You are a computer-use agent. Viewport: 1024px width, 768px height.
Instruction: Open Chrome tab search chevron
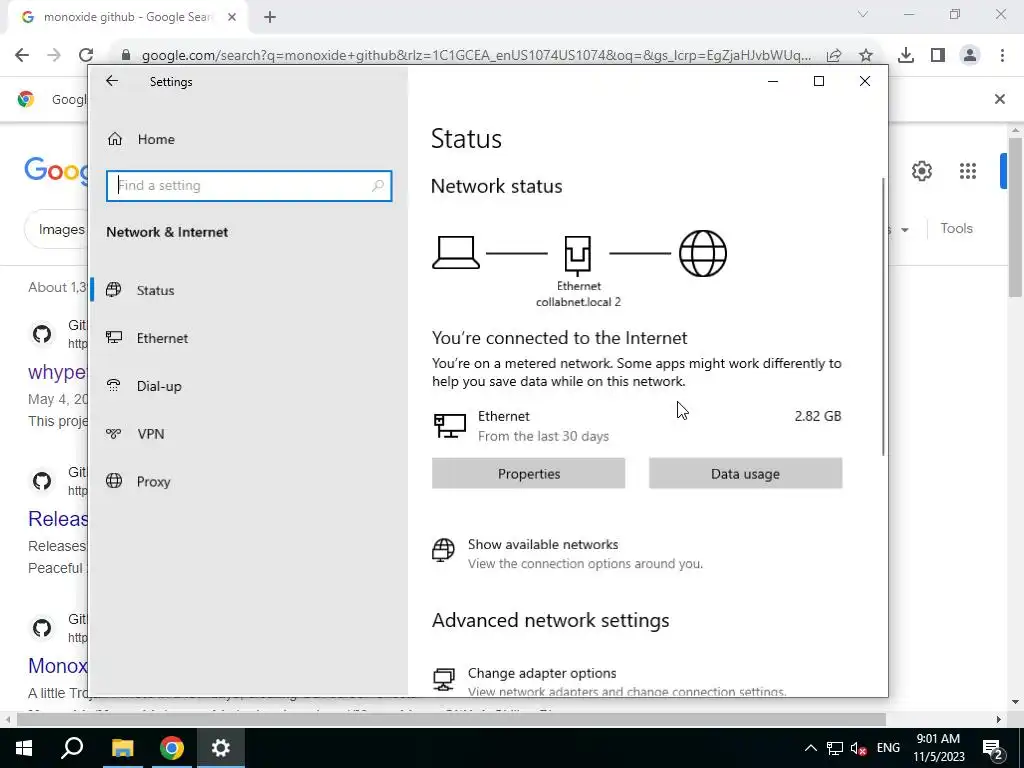pyautogui.click(x=863, y=14)
